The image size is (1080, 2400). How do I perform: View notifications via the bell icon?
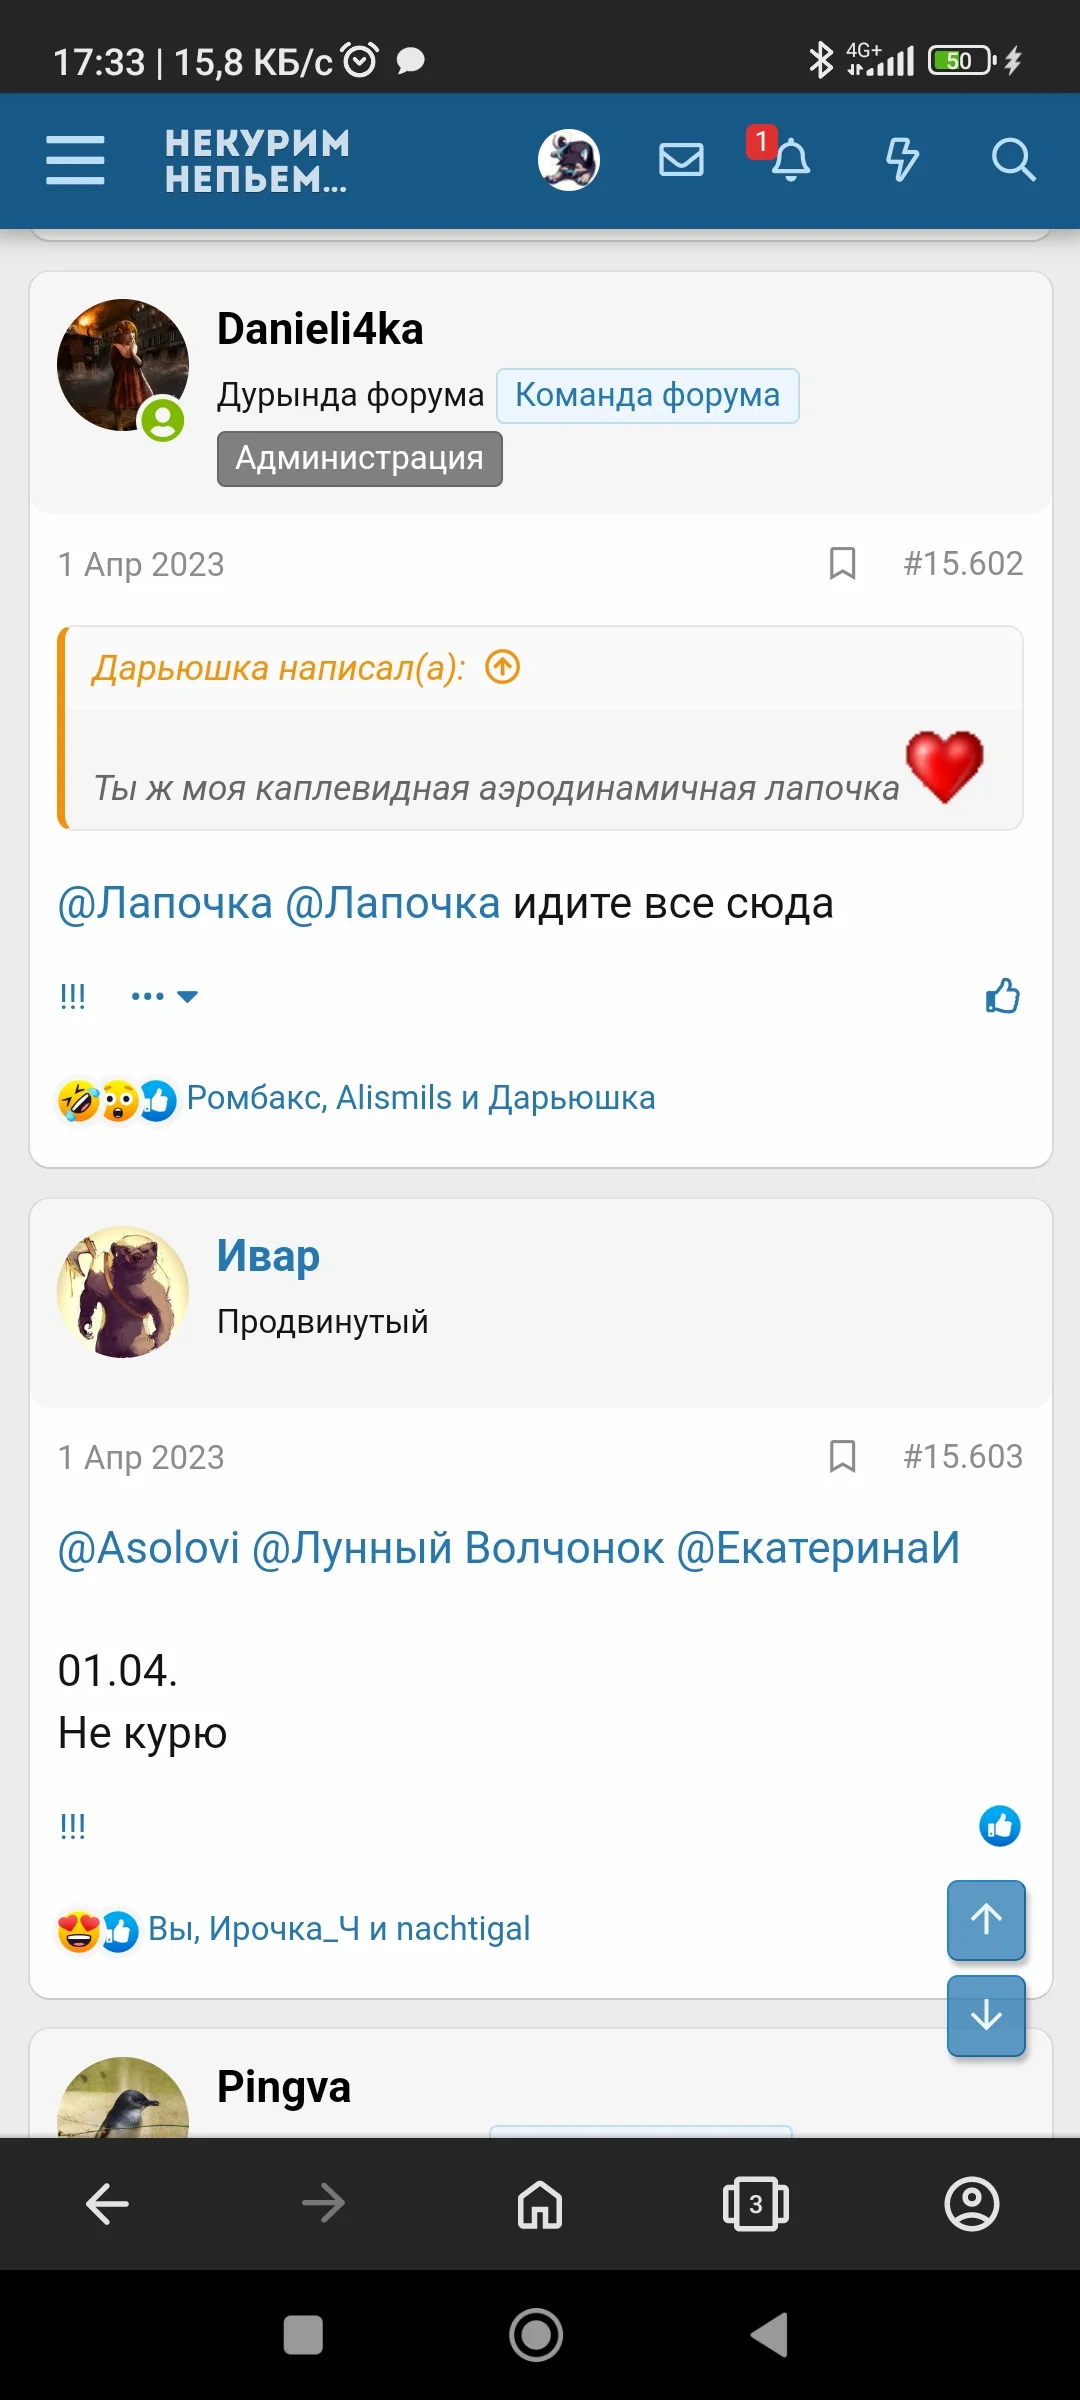[790, 160]
